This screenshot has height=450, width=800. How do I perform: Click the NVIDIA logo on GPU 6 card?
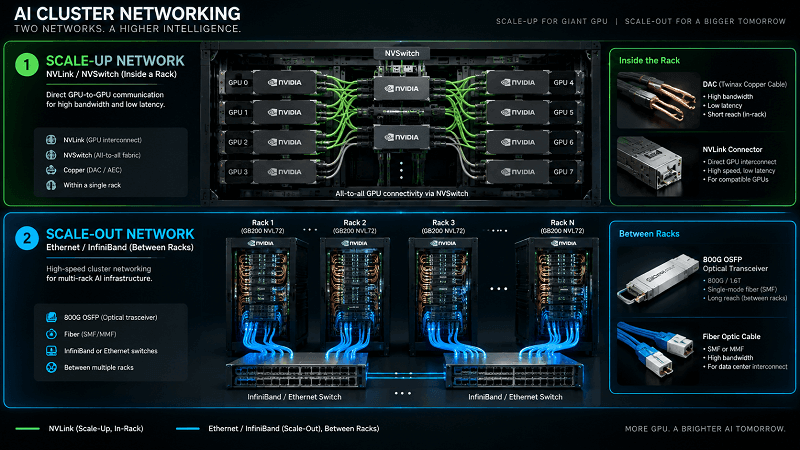(518, 142)
